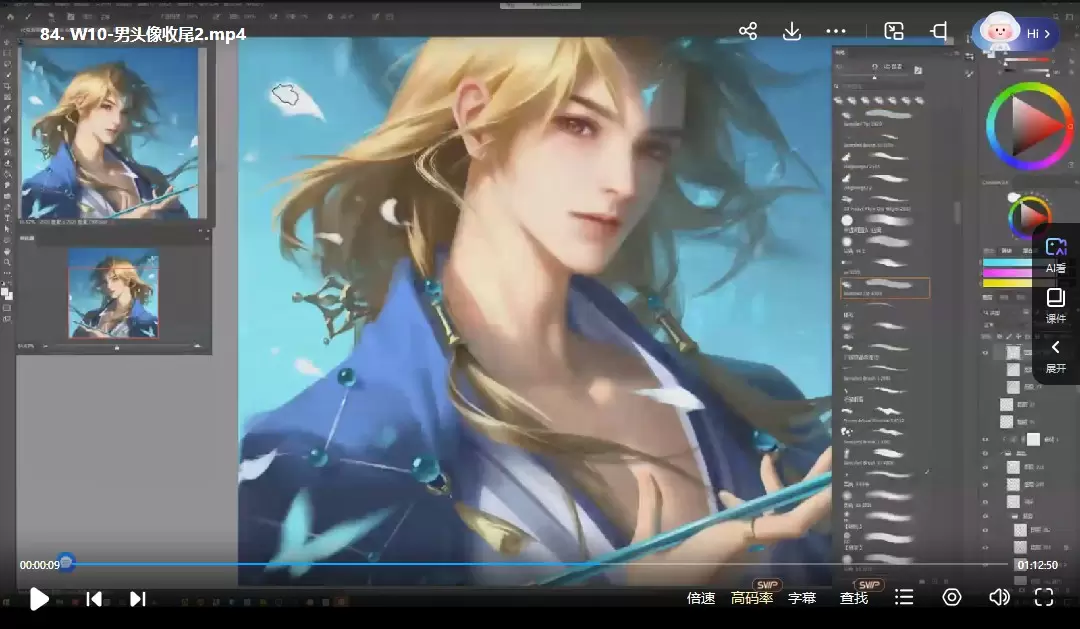This screenshot has width=1080, height=629.
Task: Click the foreground/background color swatches
Action: [x=7, y=293]
